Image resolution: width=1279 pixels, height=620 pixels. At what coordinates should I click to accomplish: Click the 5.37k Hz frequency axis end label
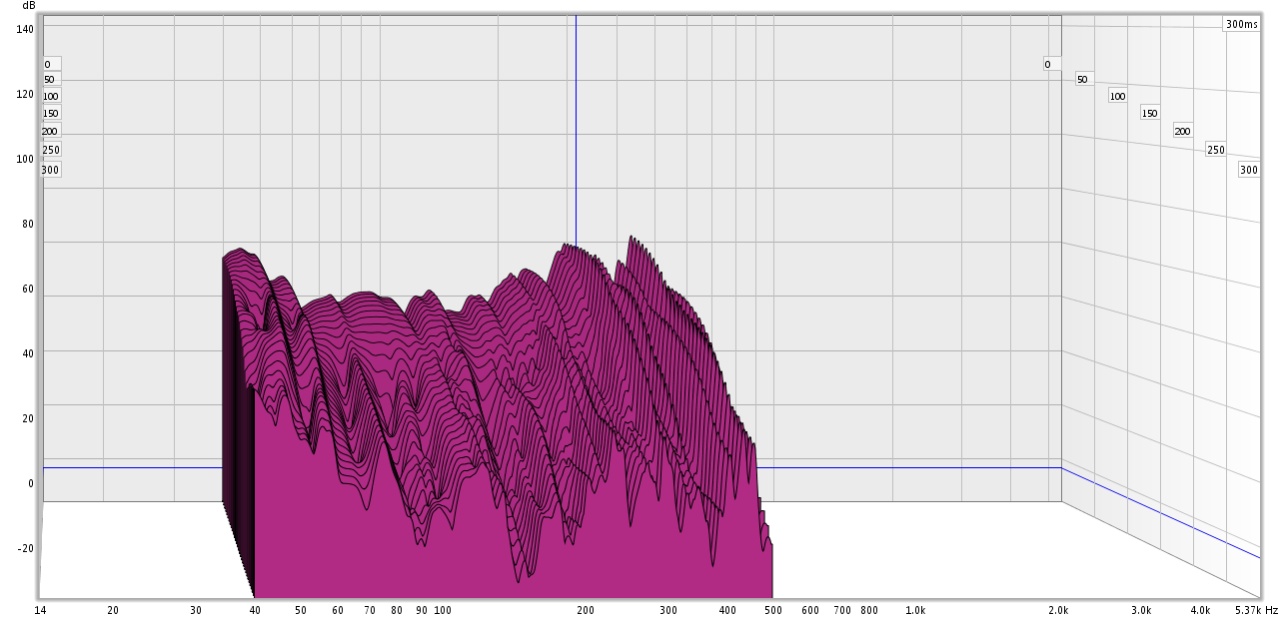coord(1256,610)
